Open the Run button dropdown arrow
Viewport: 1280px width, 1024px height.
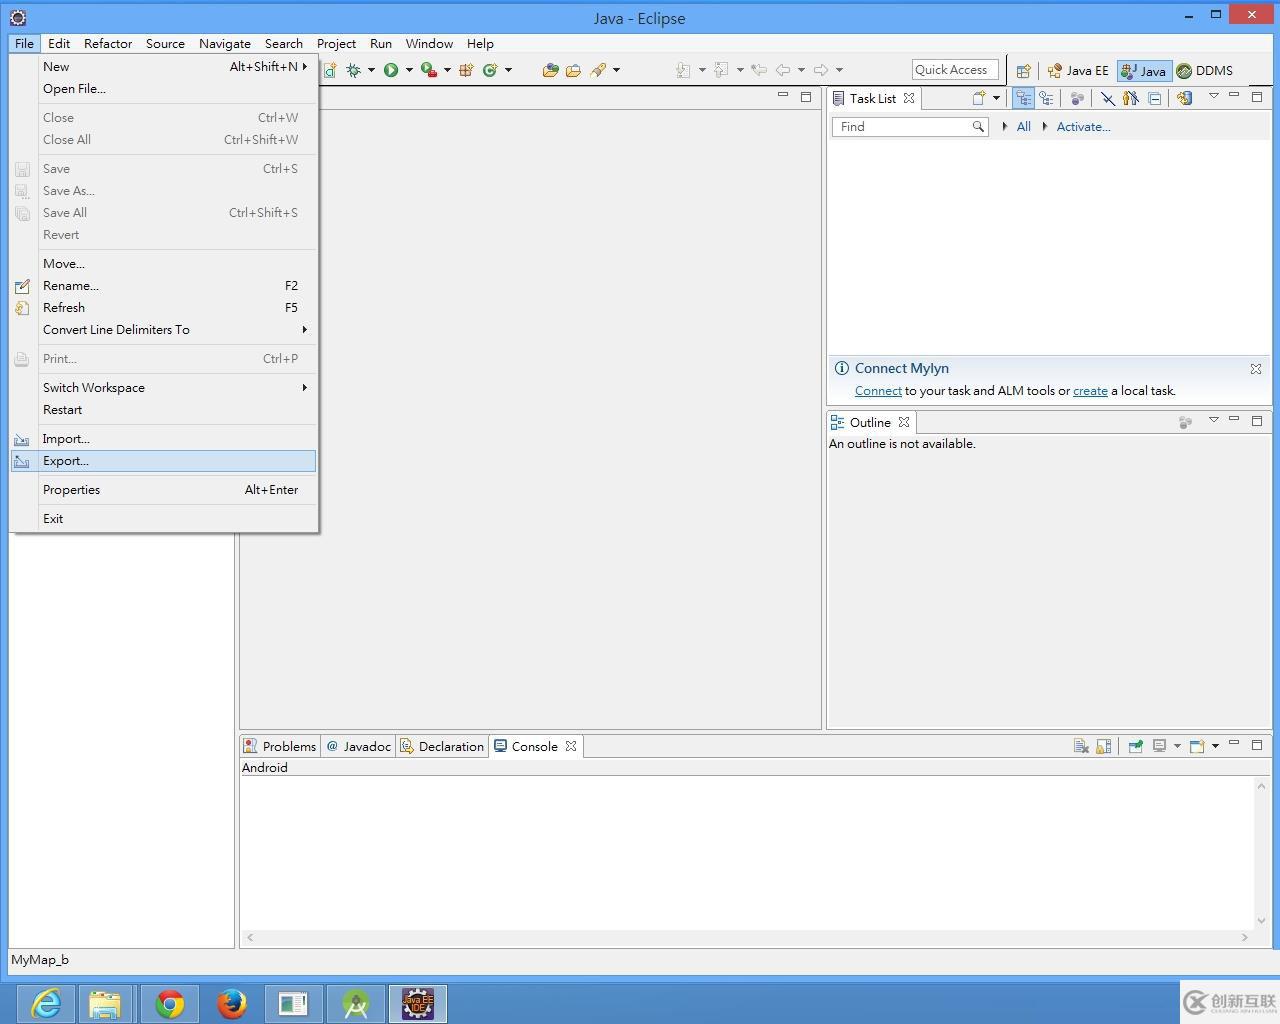[x=409, y=70]
